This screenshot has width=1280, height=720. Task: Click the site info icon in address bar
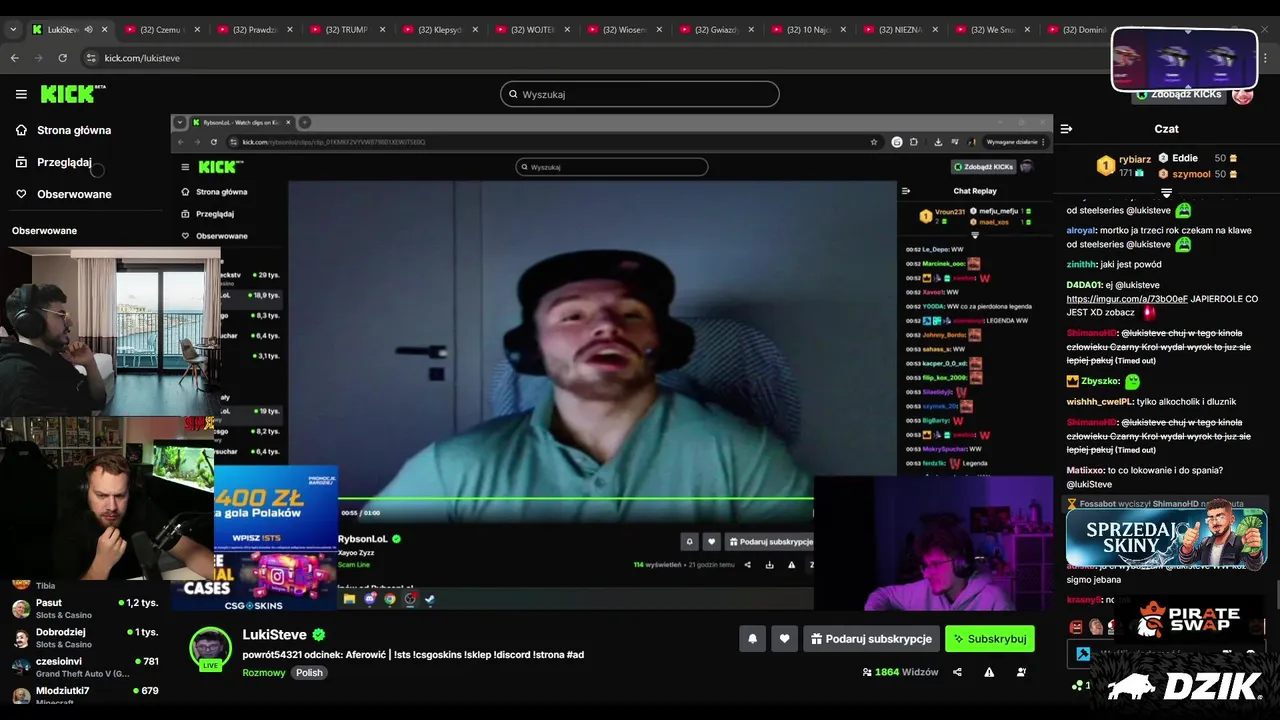click(92, 58)
